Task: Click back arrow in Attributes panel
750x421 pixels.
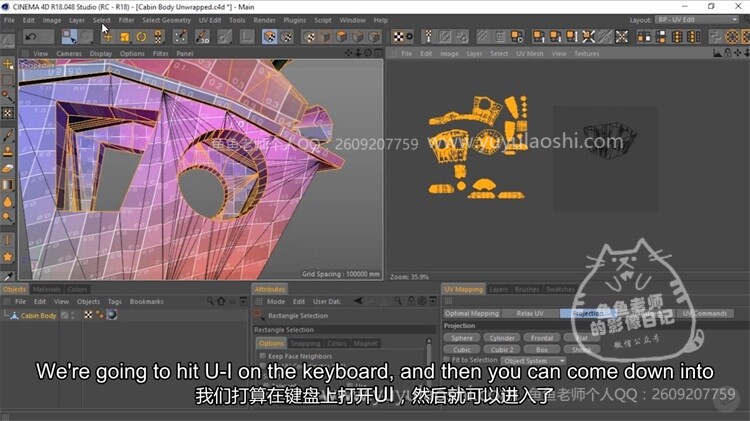Action: pyautogui.click(x=358, y=301)
